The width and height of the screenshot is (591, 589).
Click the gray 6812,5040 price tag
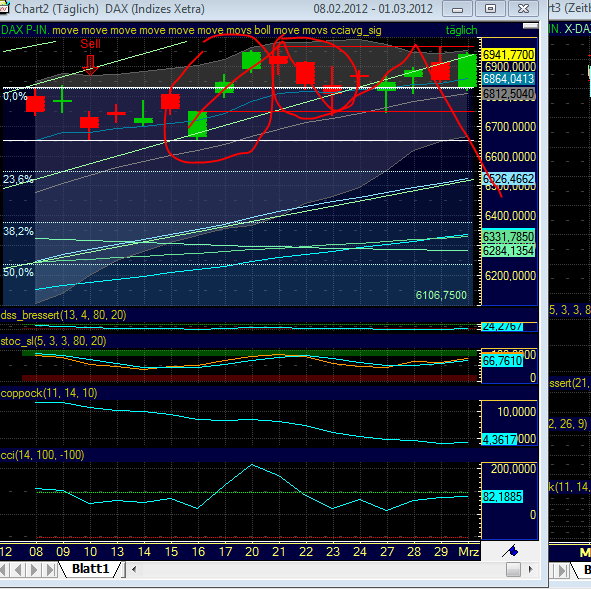click(x=508, y=94)
